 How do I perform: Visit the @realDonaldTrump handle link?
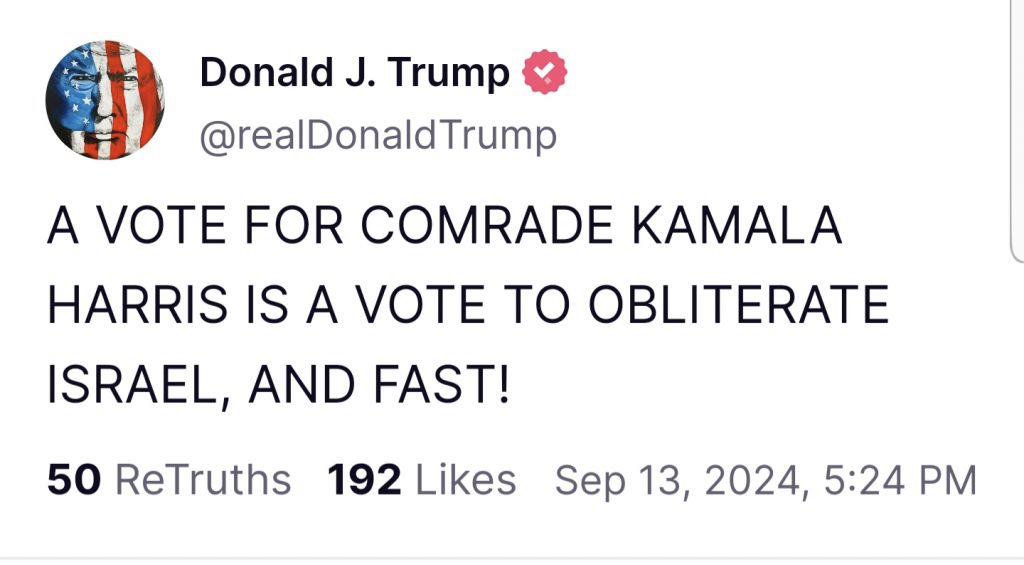[x=378, y=136]
